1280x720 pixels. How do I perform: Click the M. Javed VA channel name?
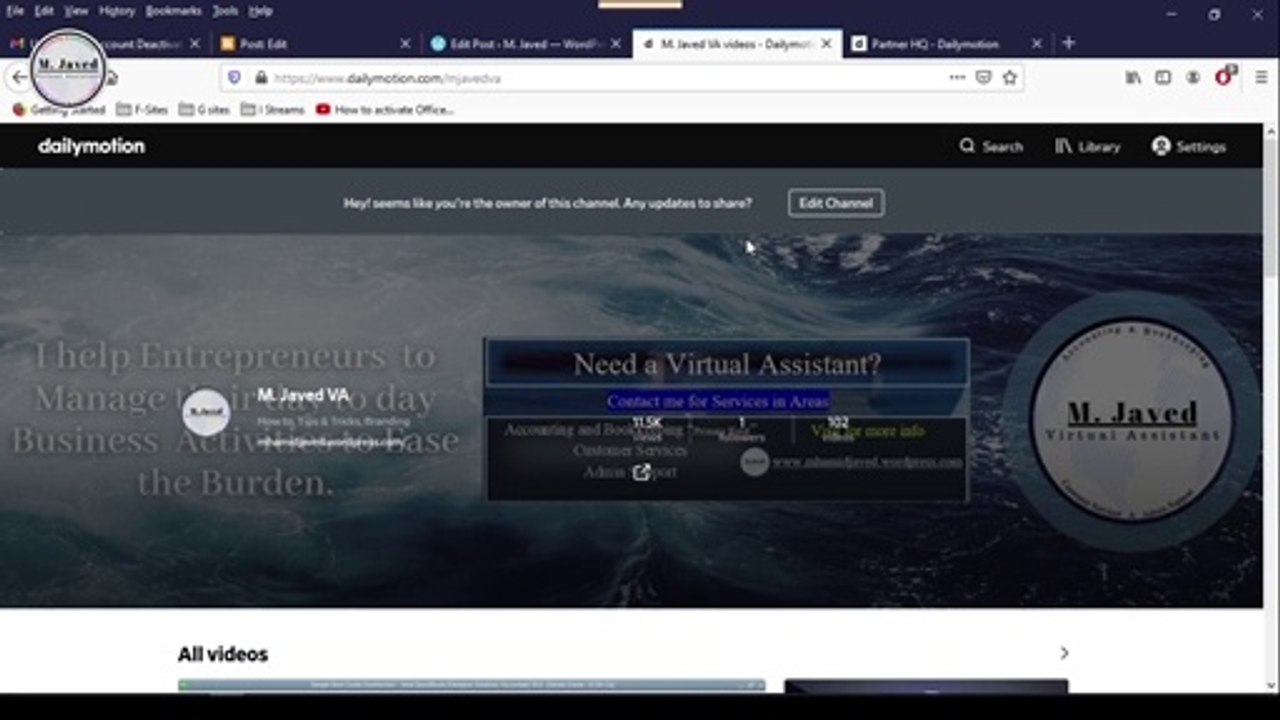pyautogui.click(x=303, y=395)
